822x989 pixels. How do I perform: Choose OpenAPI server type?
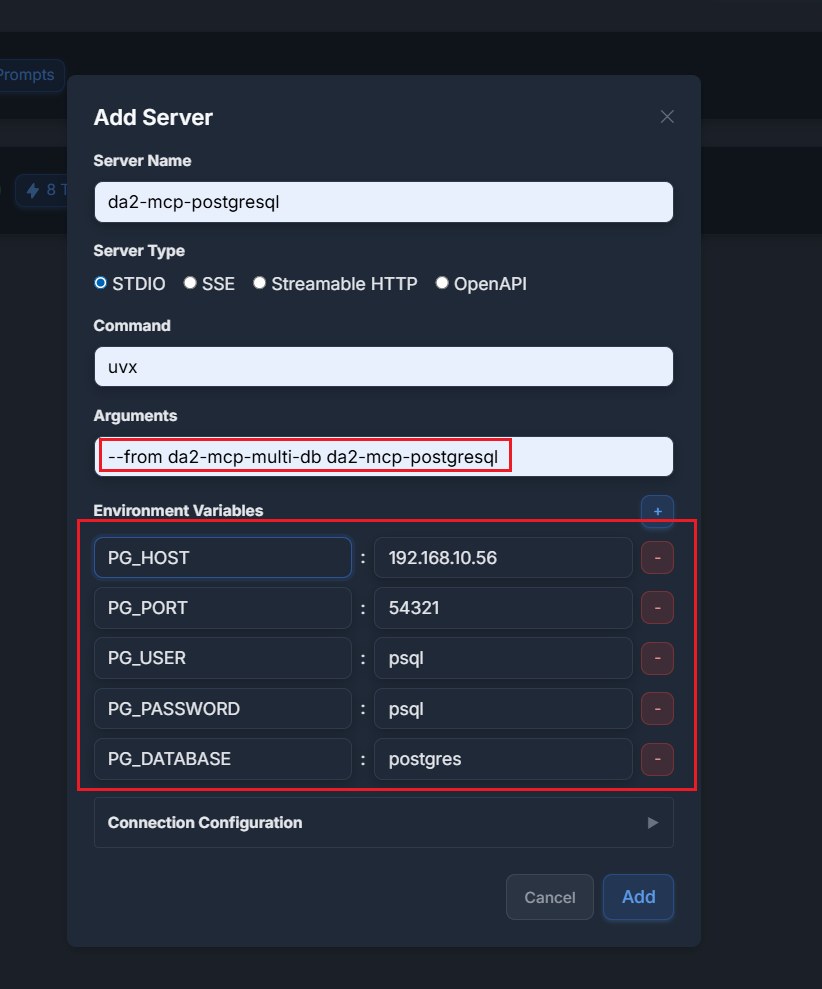click(x=442, y=284)
